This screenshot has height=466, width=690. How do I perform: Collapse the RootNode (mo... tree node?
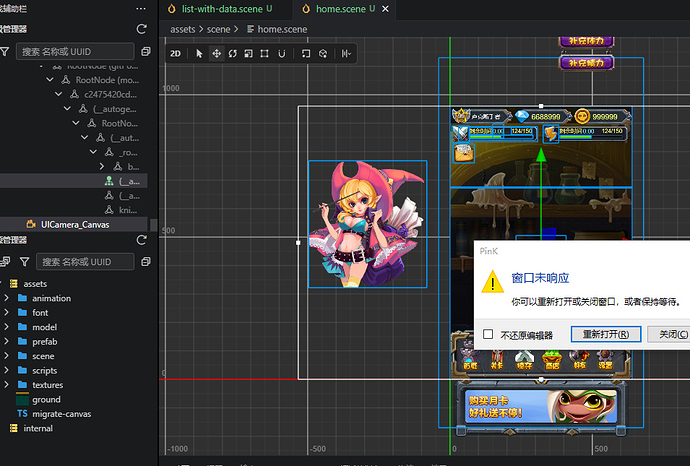50,80
